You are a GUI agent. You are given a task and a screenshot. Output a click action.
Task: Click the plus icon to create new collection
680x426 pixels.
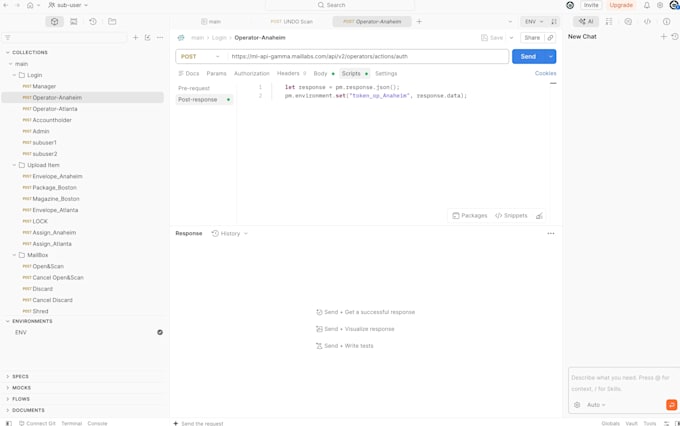[x=135, y=38]
